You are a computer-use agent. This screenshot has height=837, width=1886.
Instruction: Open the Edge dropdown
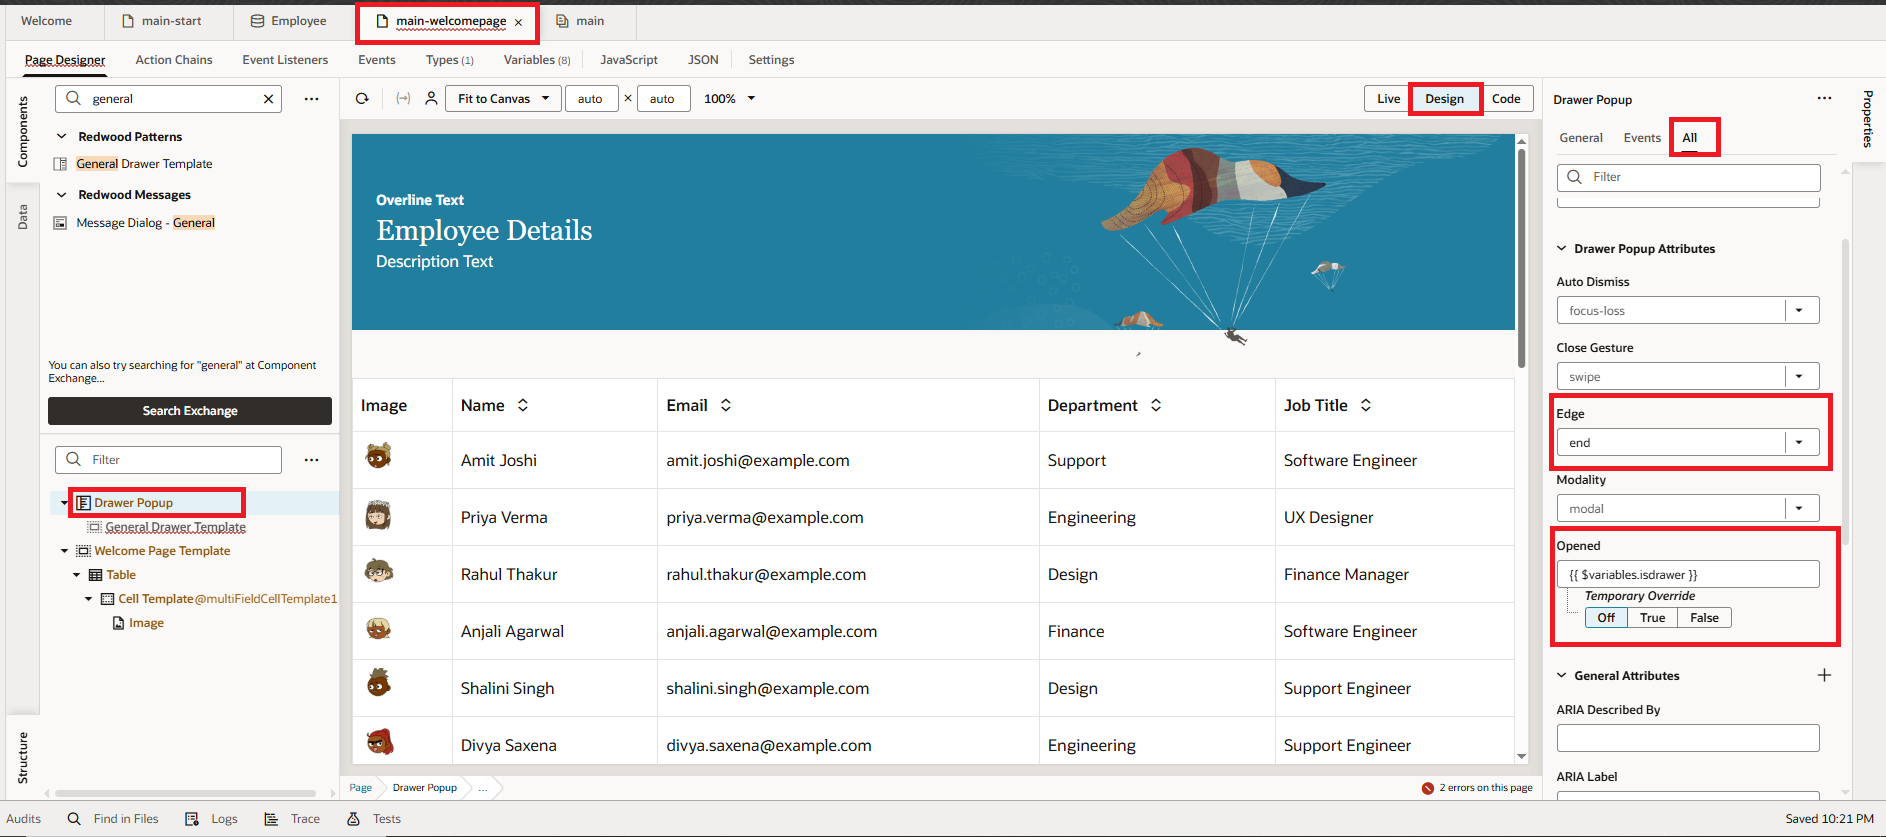click(x=1799, y=442)
